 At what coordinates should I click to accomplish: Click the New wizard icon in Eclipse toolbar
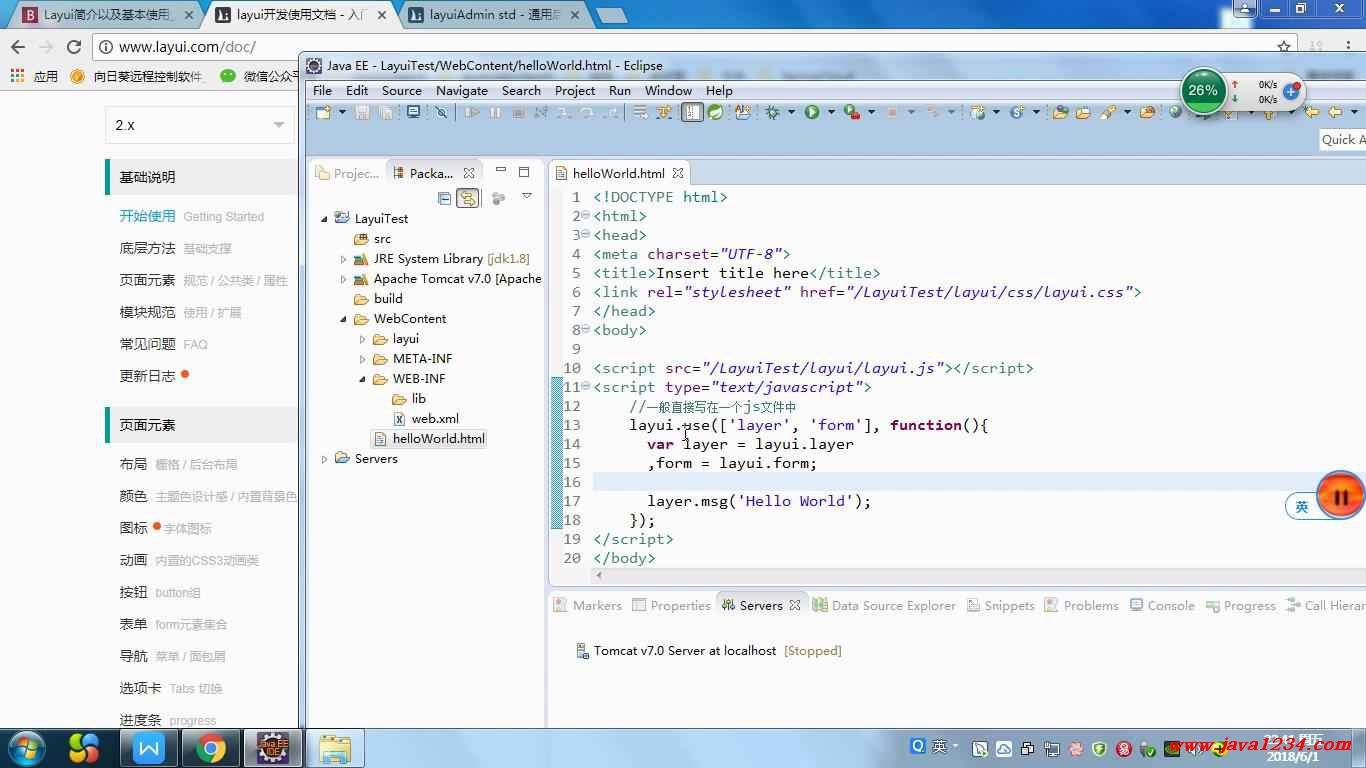point(322,113)
